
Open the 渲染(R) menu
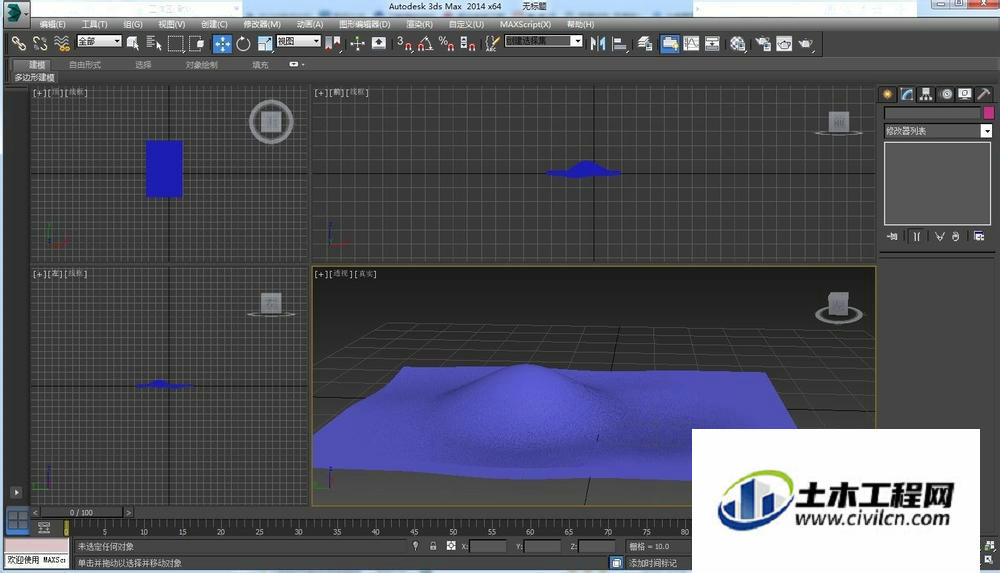click(x=420, y=24)
